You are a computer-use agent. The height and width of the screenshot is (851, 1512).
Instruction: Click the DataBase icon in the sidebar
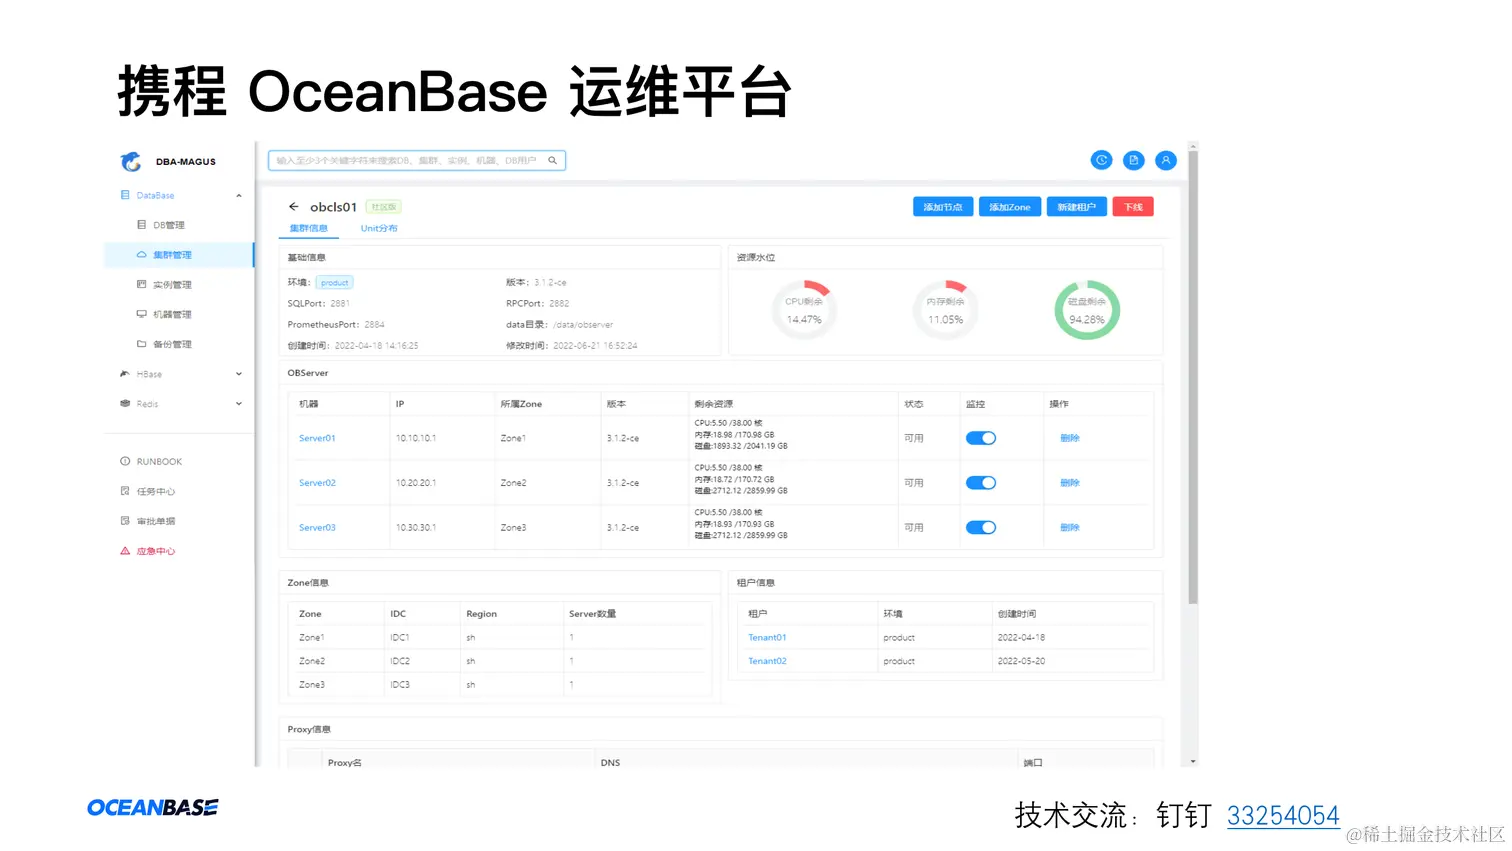pos(125,195)
